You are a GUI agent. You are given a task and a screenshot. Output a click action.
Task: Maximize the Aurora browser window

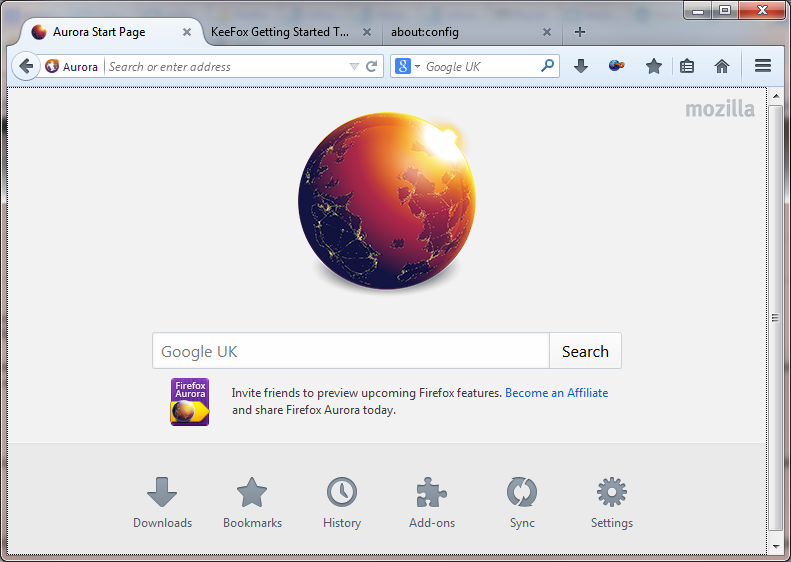(725, 10)
